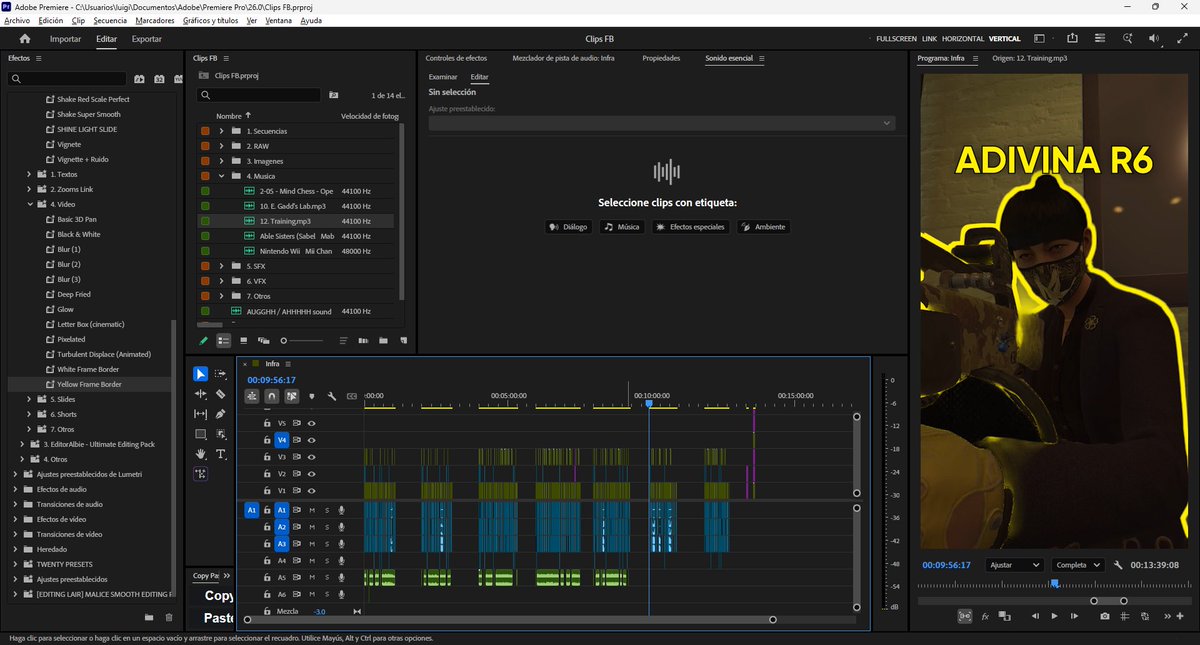
Task: Toggle visibility eye of track V5
Action: tap(311, 423)
